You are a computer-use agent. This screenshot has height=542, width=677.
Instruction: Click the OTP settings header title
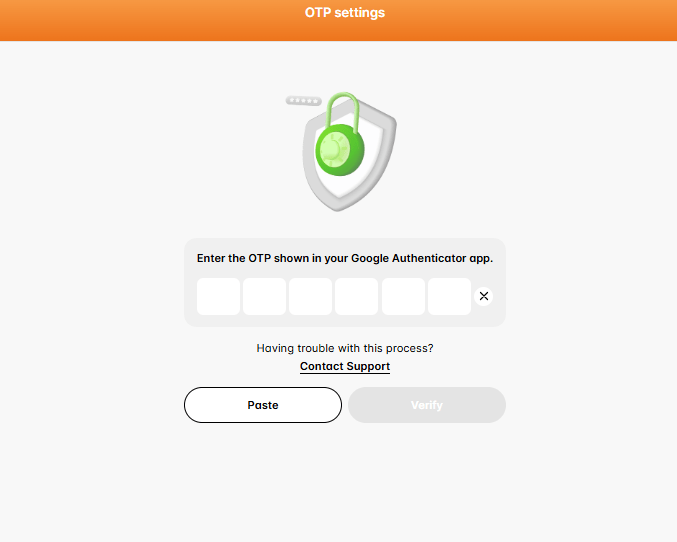[345, 13]
